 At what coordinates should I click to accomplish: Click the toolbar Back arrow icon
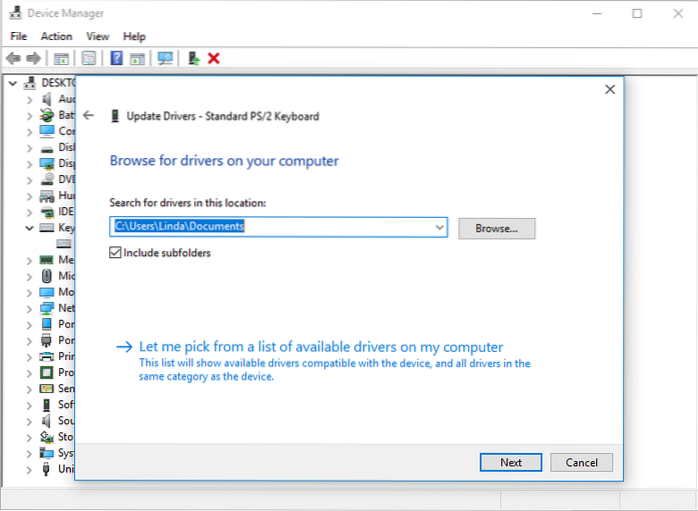tap(13, 59)
